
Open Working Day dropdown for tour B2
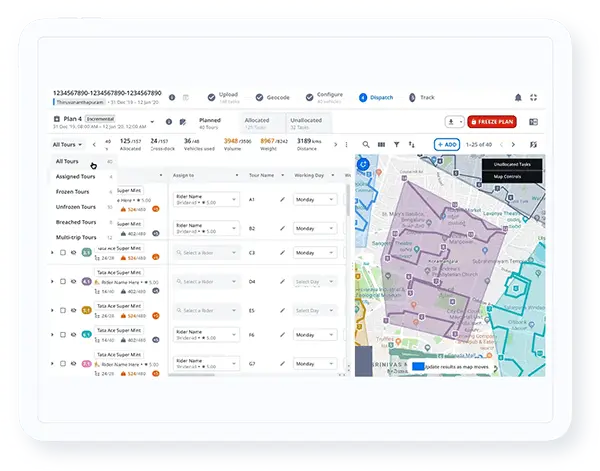coord(315,228)
